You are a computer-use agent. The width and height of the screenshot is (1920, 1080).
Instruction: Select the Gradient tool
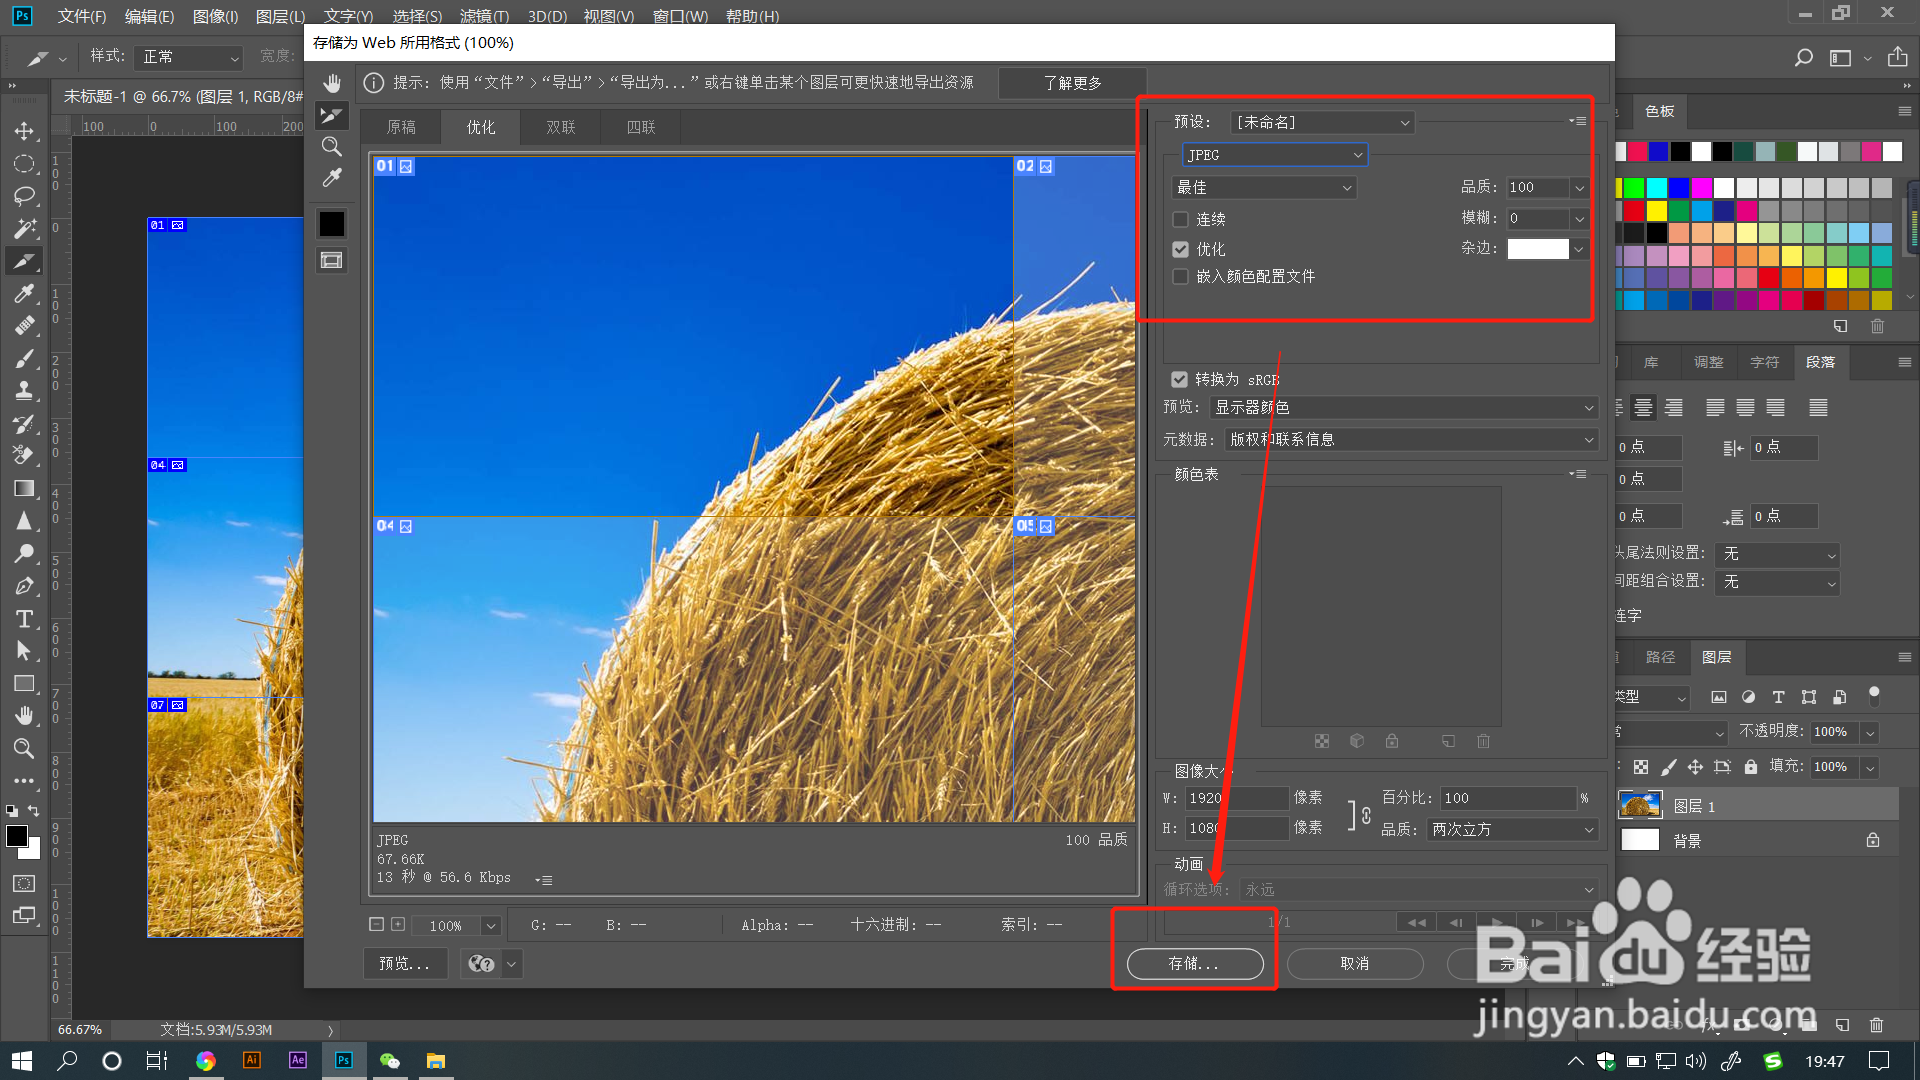[x=24, y=488]
